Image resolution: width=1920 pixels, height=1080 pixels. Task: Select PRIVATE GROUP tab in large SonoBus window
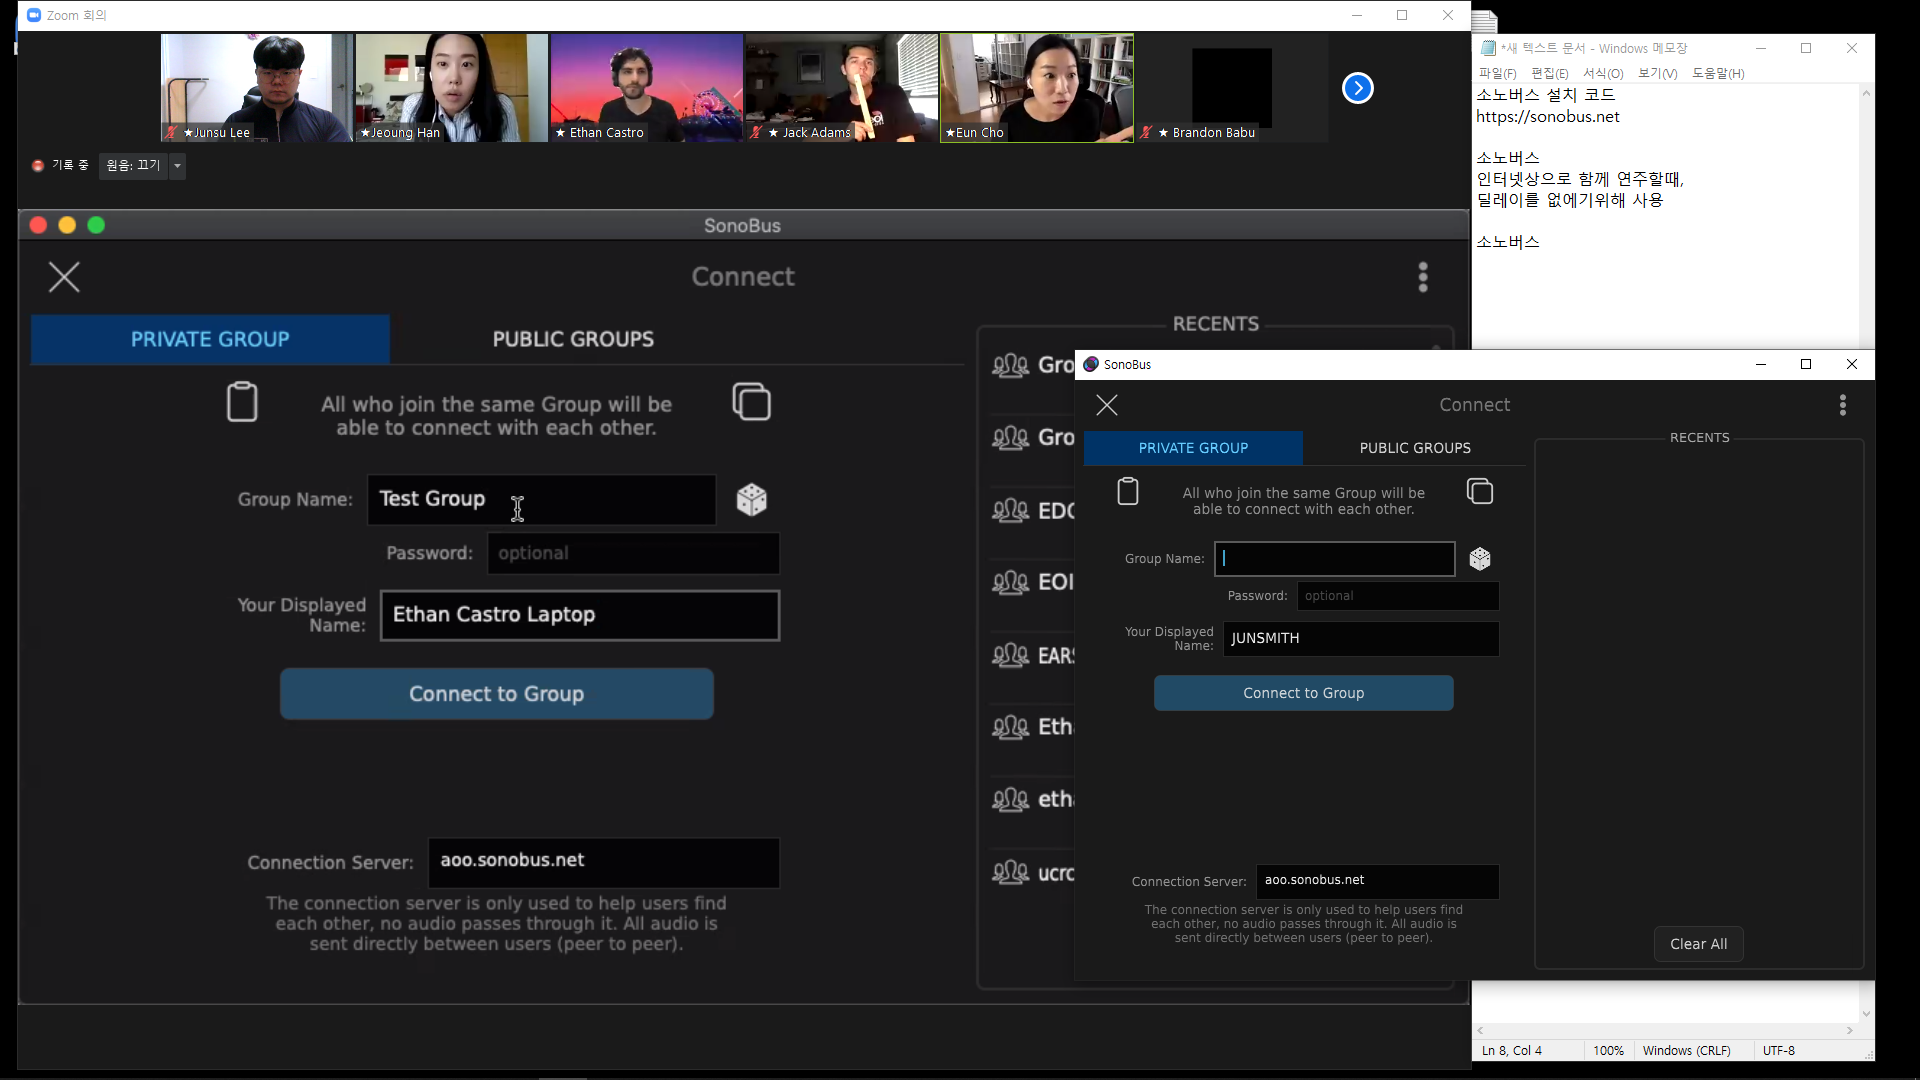click(210, 339)
